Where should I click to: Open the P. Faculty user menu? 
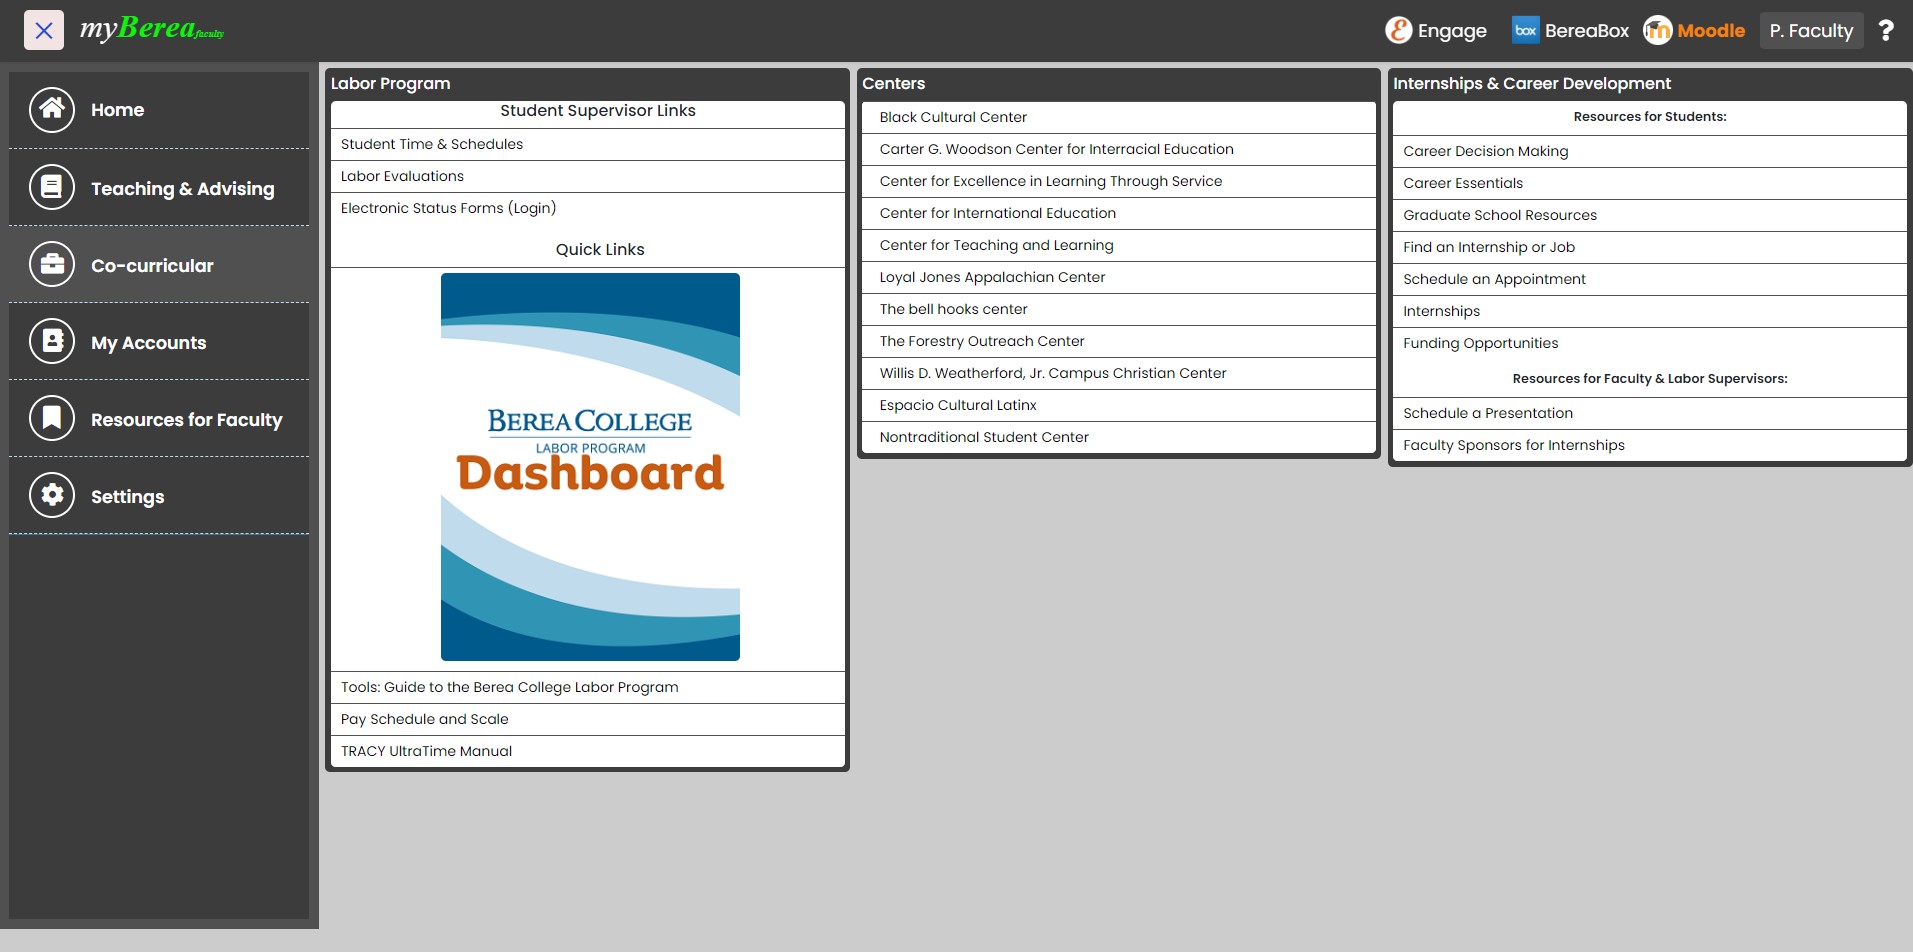(x=1810, y=31)
